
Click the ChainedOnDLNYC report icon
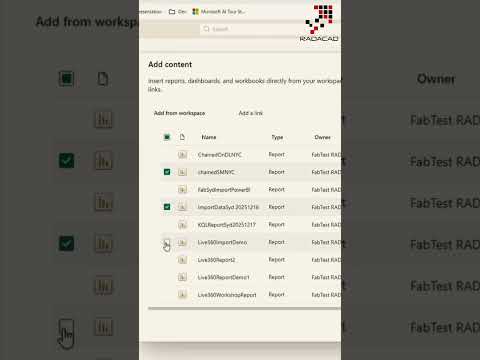click(x=182, y=155)
